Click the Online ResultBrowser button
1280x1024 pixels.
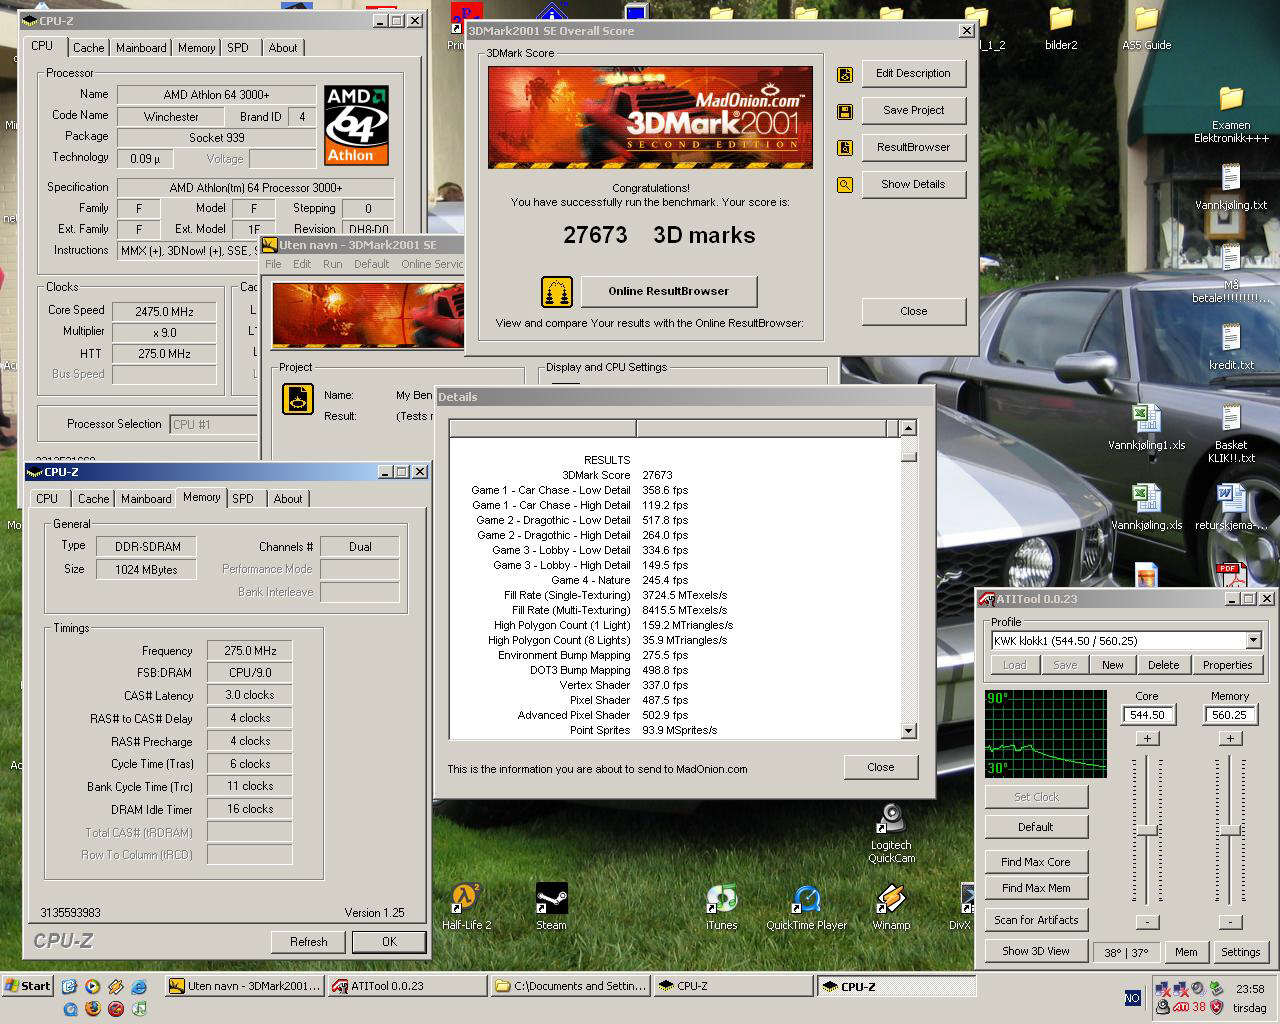pos(669,292)
